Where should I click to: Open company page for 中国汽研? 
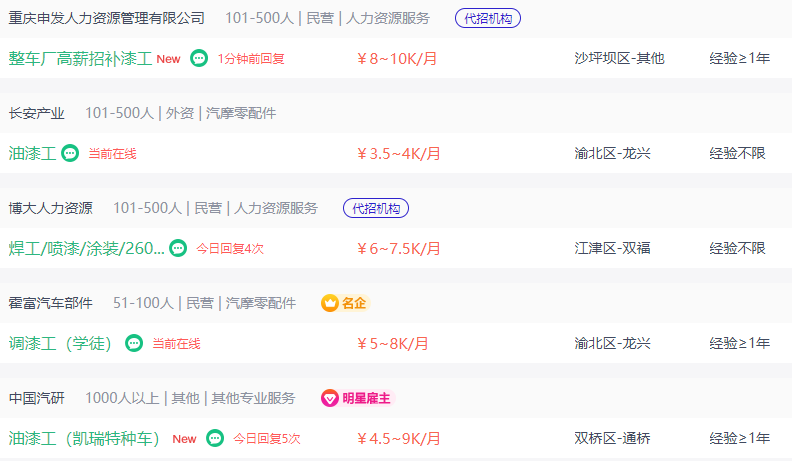(x=36, y=398)
